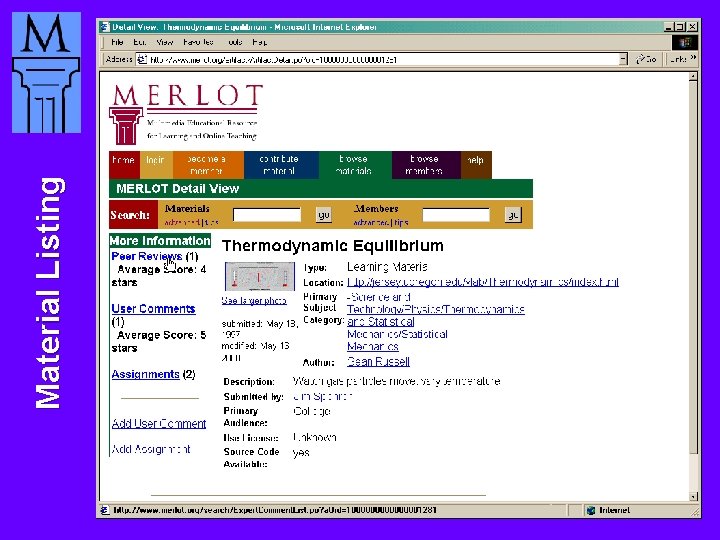Image resolution: width=720 pixels, height=540 pixels.
Task: Go to the home navigation tab
Action: (124, 165)
